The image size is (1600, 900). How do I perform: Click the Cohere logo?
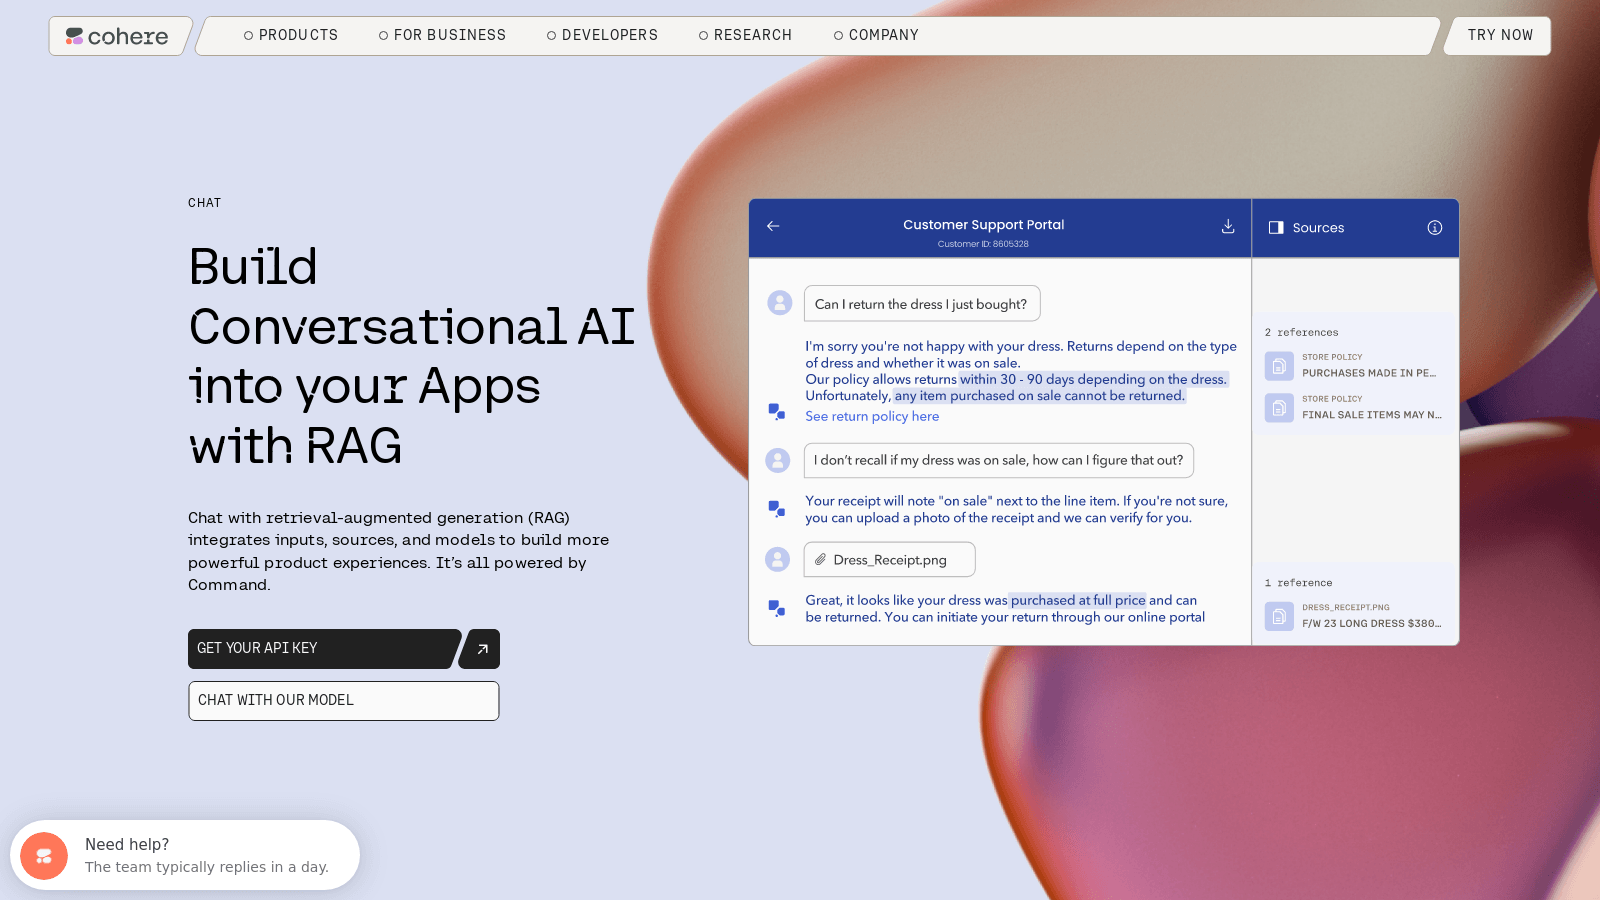point(117,36)
